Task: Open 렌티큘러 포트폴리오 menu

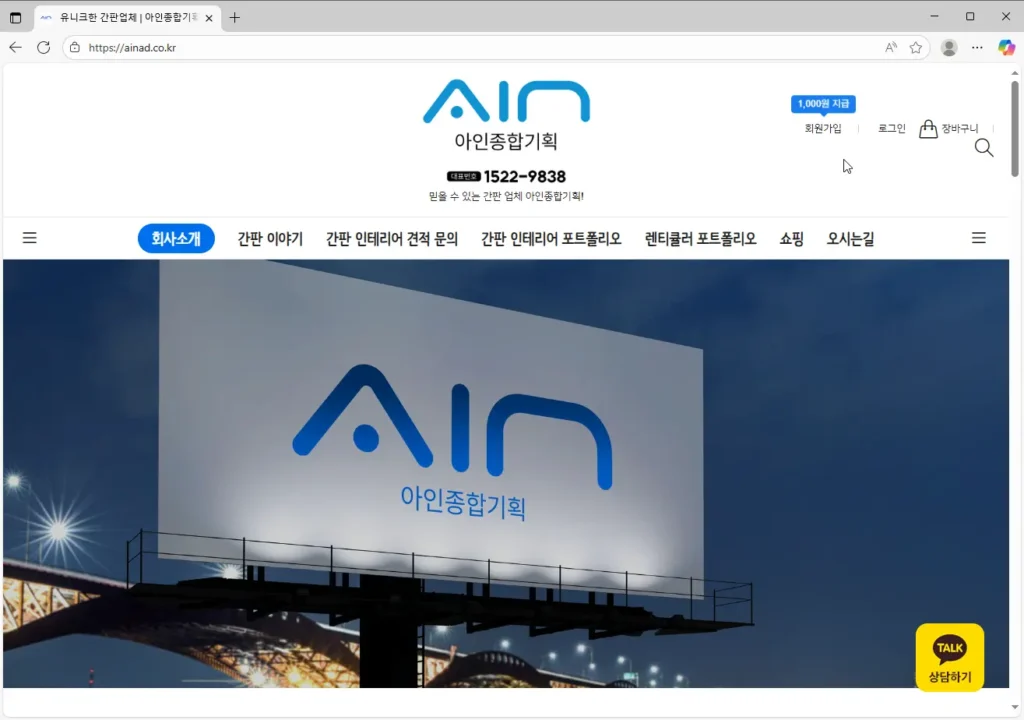Action: coord(700,239)
